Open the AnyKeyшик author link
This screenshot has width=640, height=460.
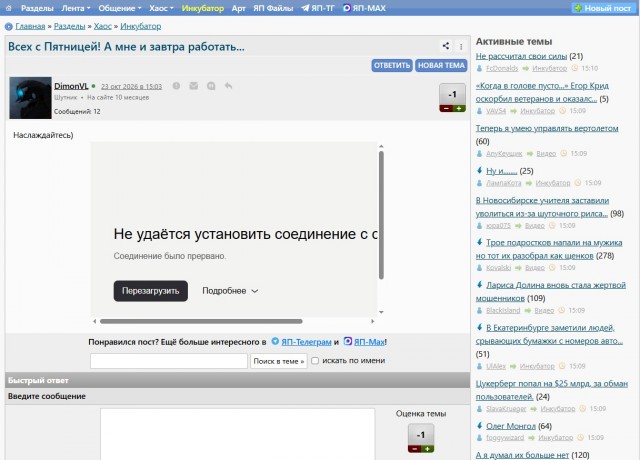[504, 153]
